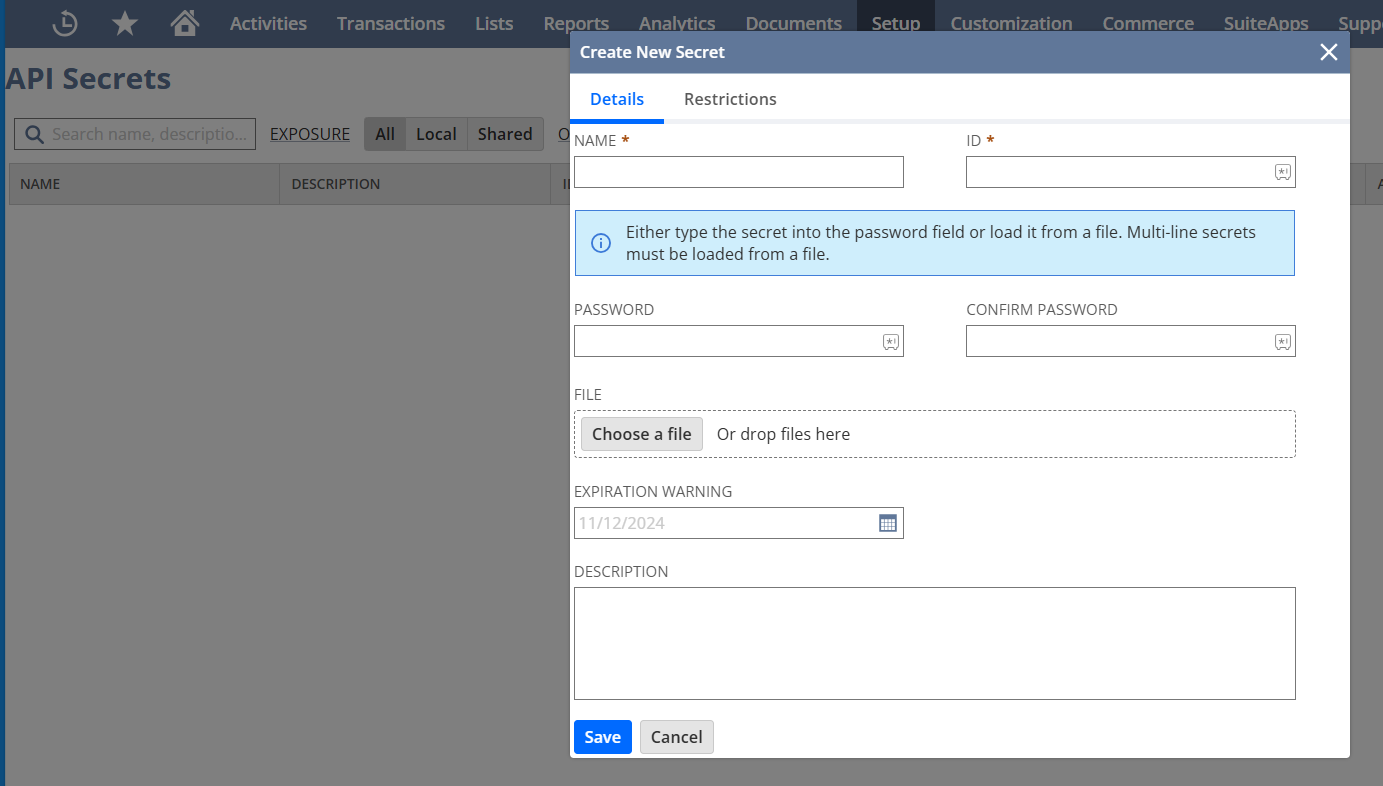Open the Transactions menu

[x=390, y=23]
